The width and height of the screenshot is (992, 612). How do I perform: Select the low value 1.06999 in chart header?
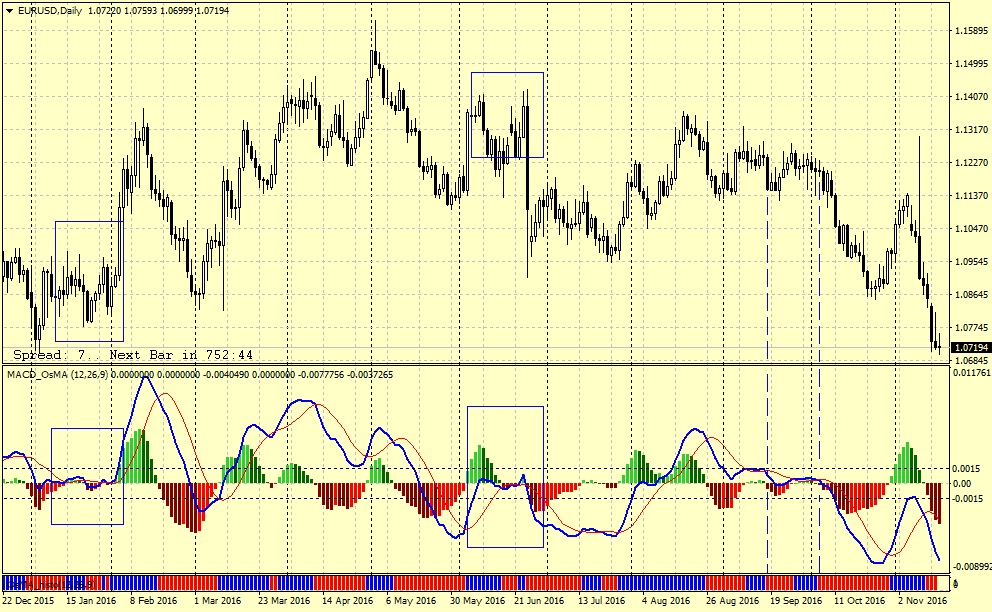coord(176,11)
